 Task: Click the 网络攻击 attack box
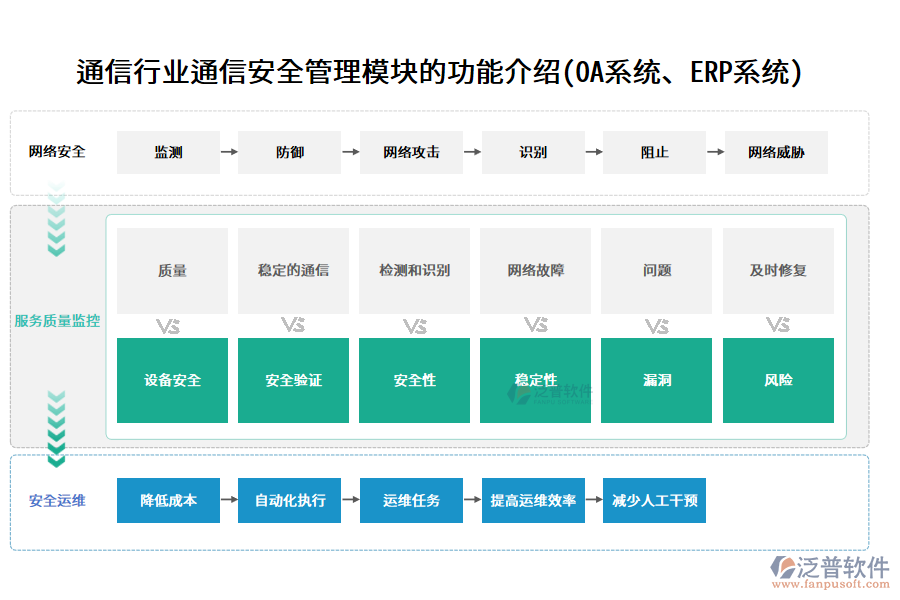coord(410,152)
